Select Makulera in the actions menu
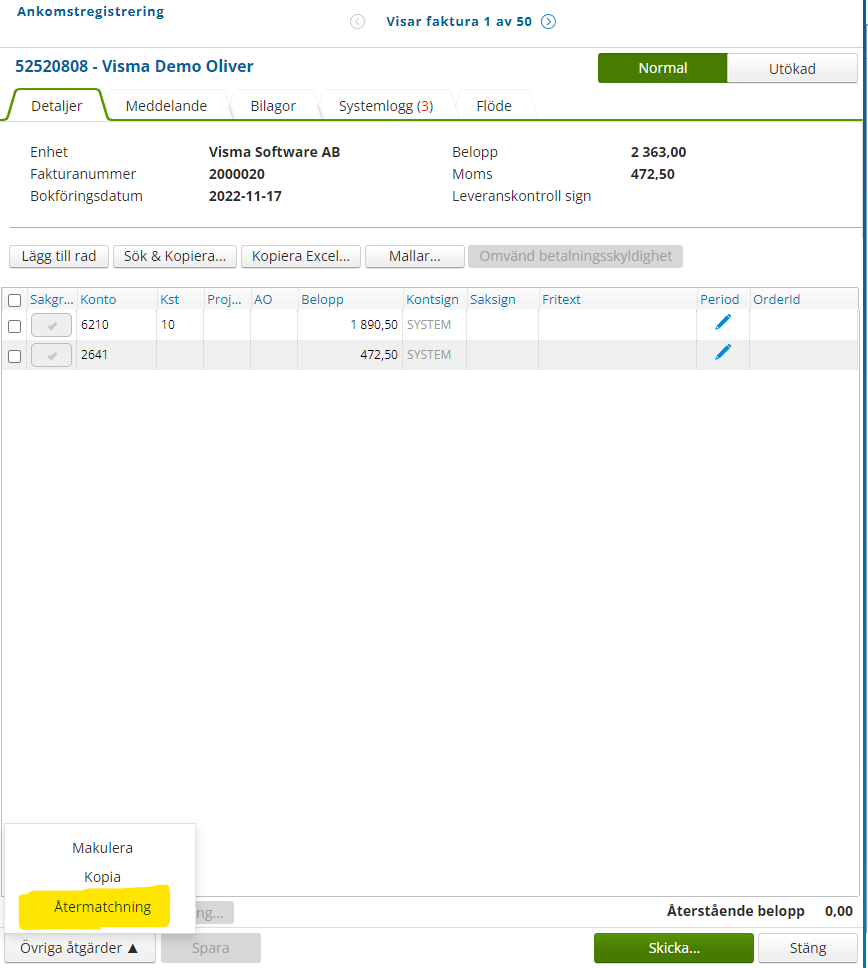Image resolution: width=868 pixels, height=968 pixels. tap(102, 848)
